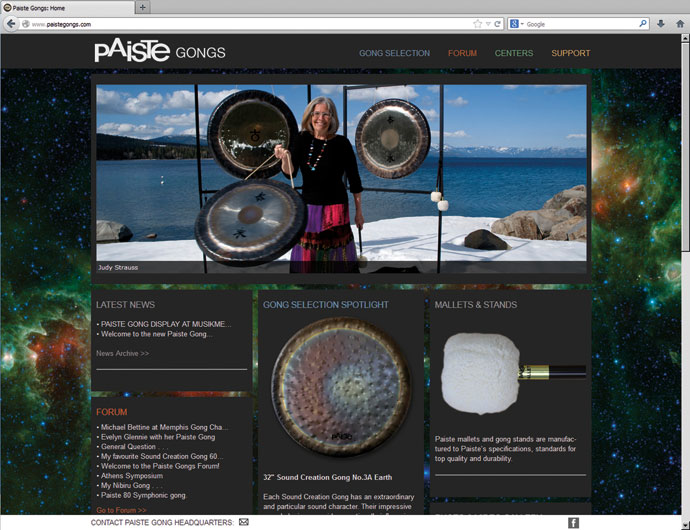This screenshot has height=530, width=690.
Task: Open a new browser tab
Action: point(143,7)
